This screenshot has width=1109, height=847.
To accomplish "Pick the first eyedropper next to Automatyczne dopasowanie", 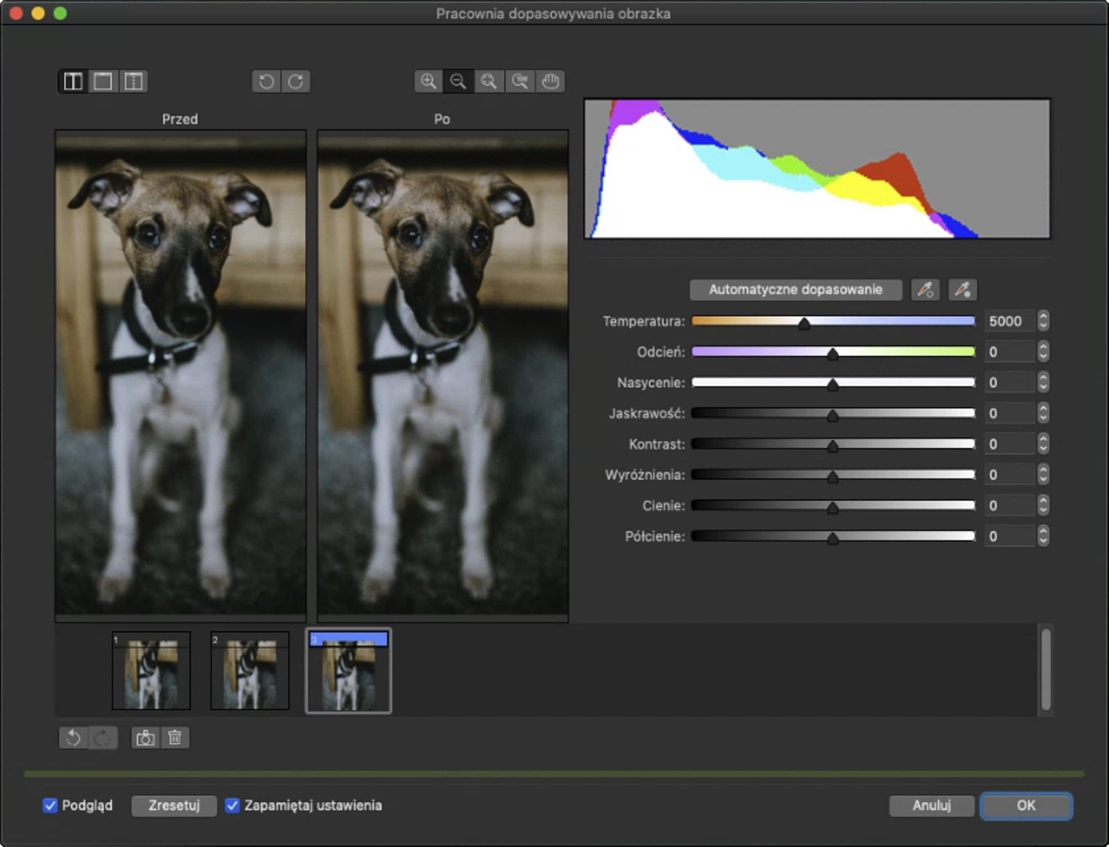I will [925, 290].
